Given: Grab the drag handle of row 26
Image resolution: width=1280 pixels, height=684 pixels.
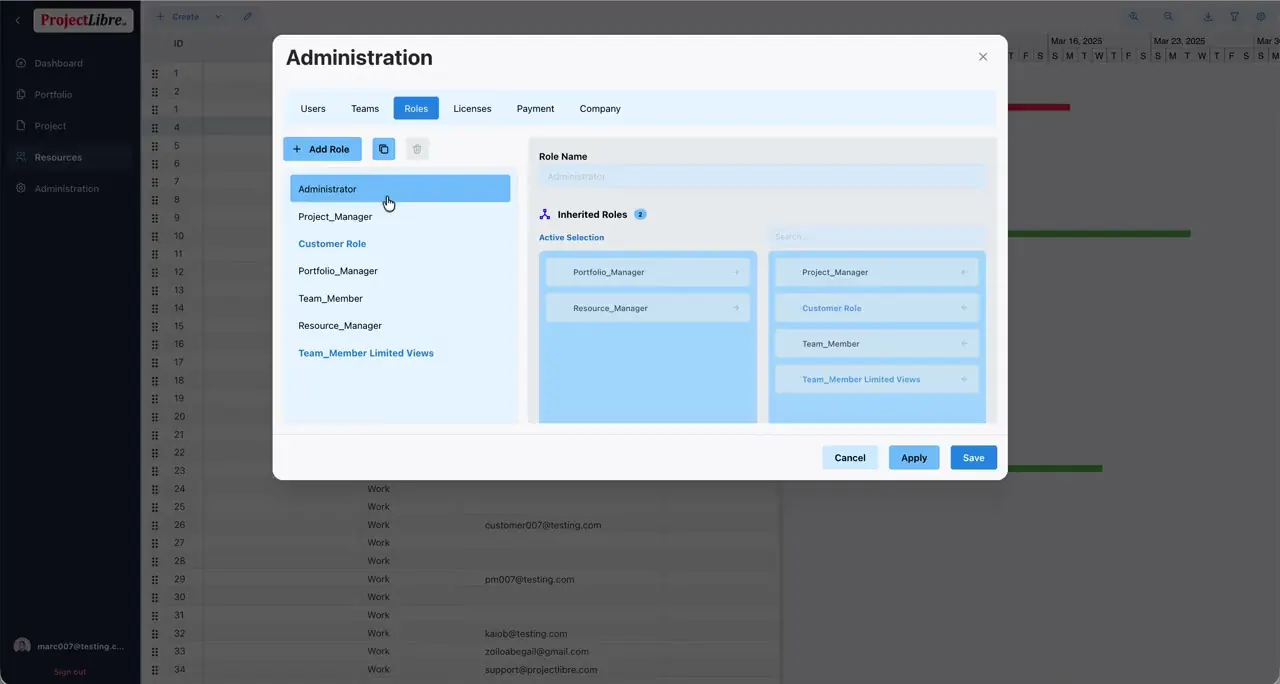Looking at the screenshot, I should pyautogui.click(x=155, y=525).
